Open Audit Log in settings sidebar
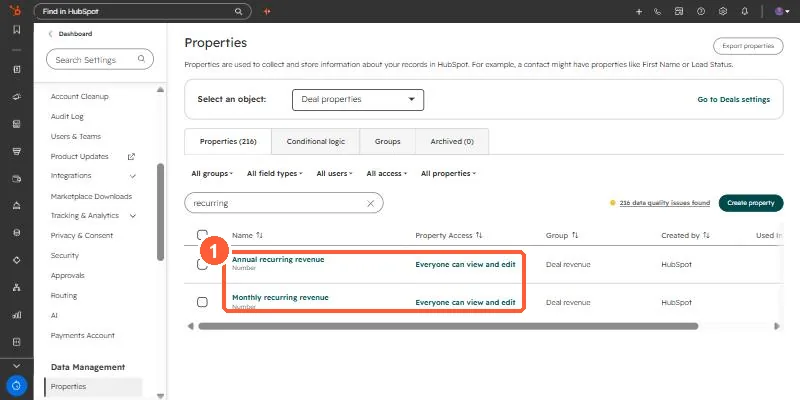Image resolution: width=800 pixels, height=400 pixels. 67,116
